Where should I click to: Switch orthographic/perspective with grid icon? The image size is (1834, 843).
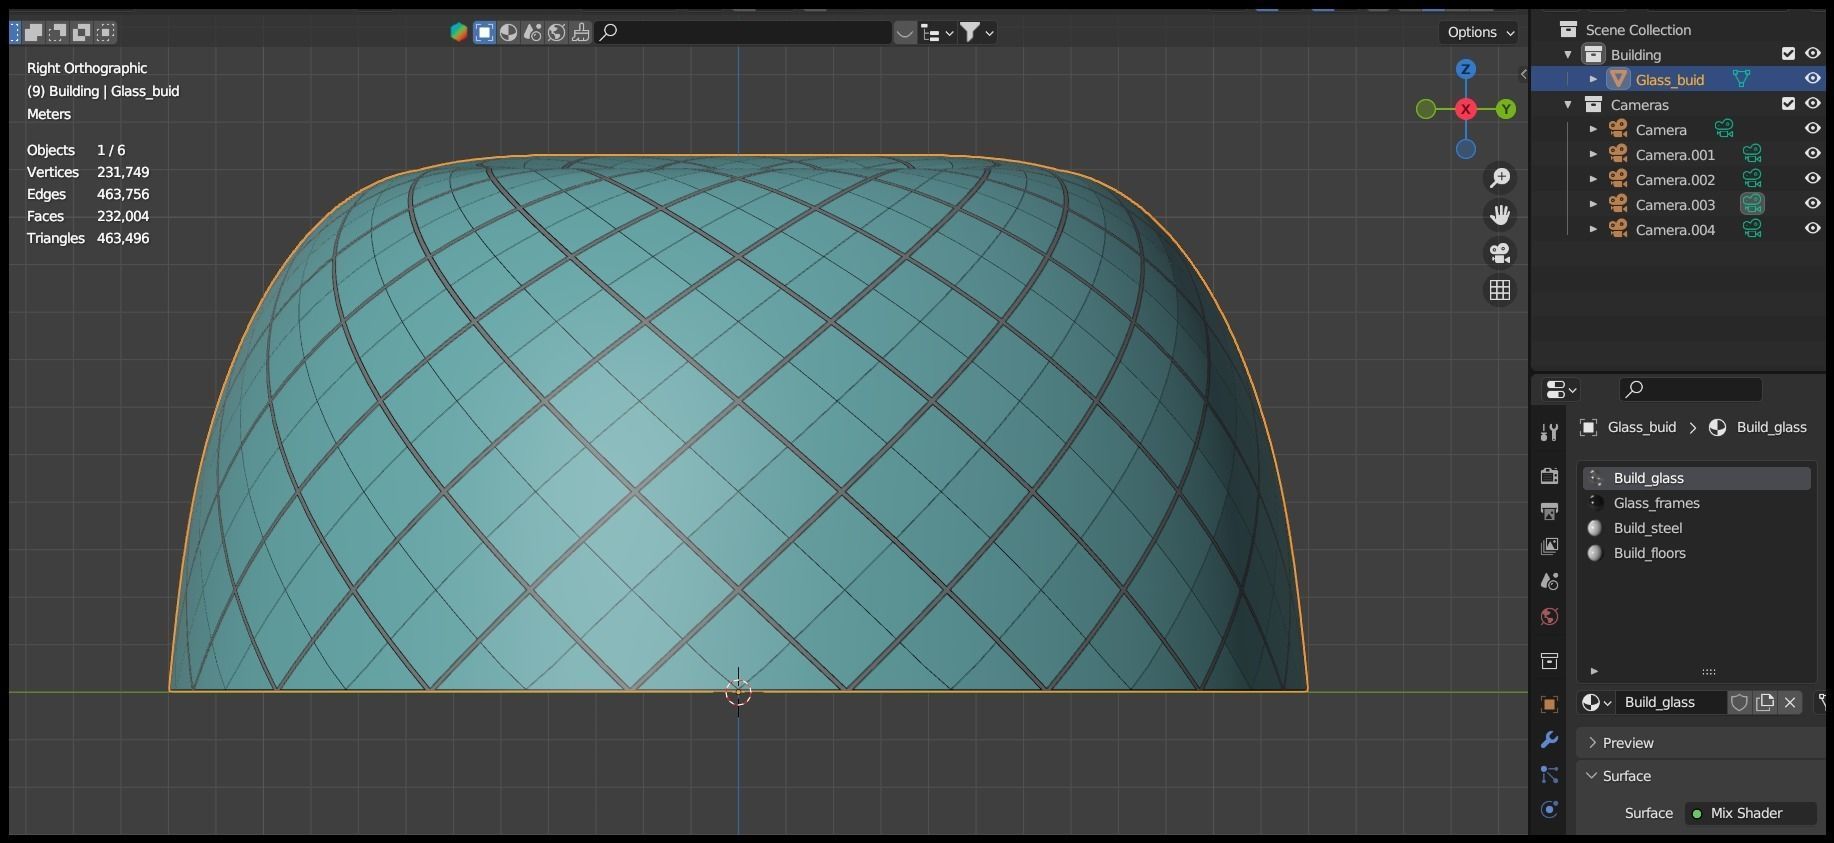pos(1500,290)
